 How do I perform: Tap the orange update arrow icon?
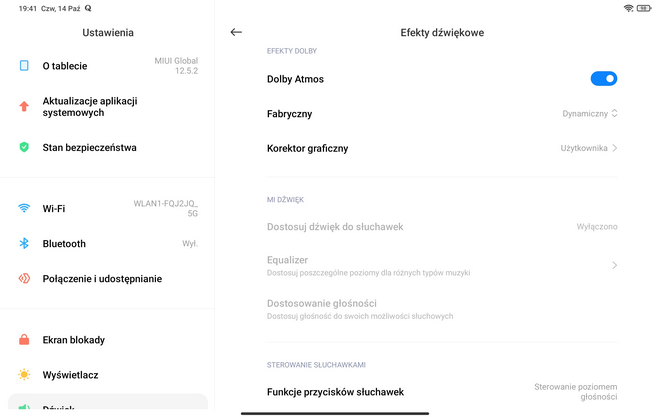tap(24, 106)
